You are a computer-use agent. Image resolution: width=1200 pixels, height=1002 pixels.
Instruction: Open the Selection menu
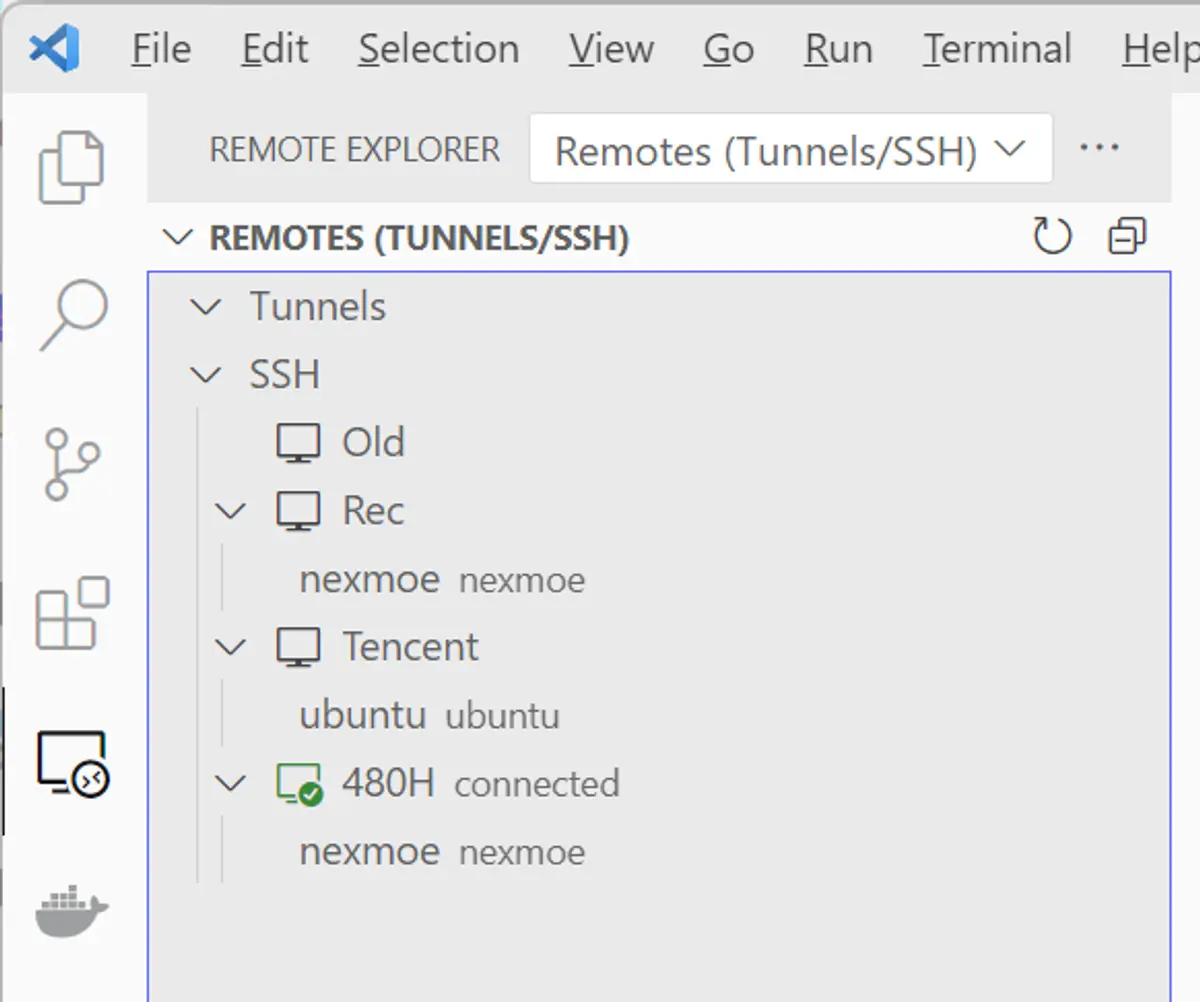(x=439, y=49)
